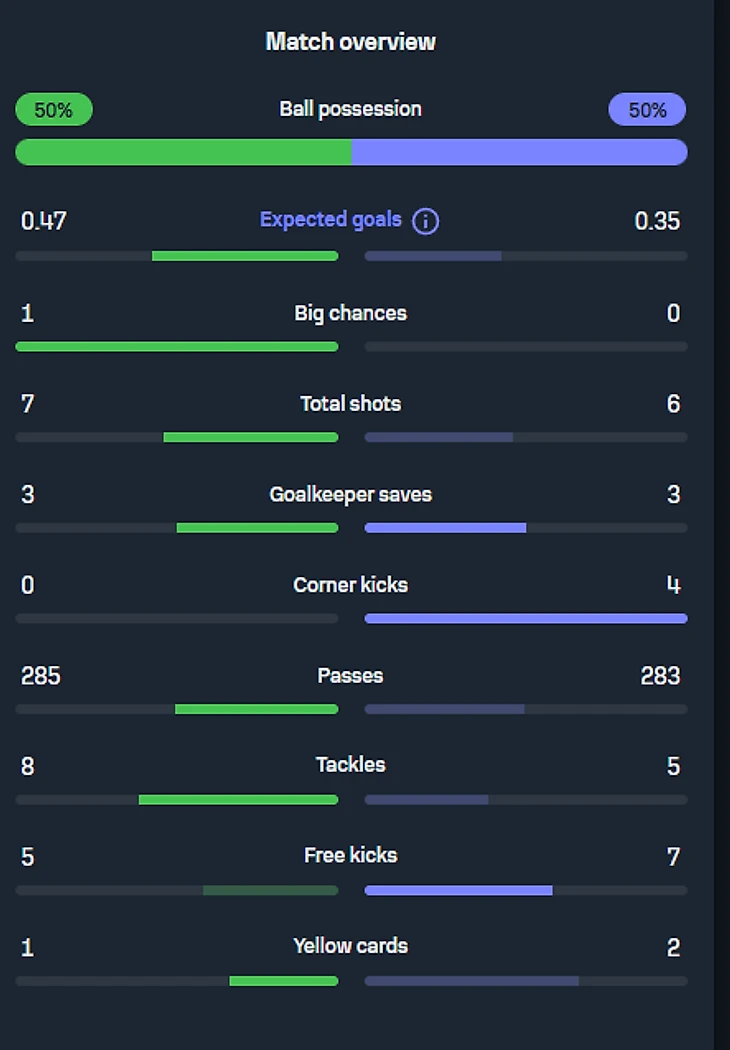Click the purple half of possession bar
730x1050 pixels.
(x=519, y=152)
